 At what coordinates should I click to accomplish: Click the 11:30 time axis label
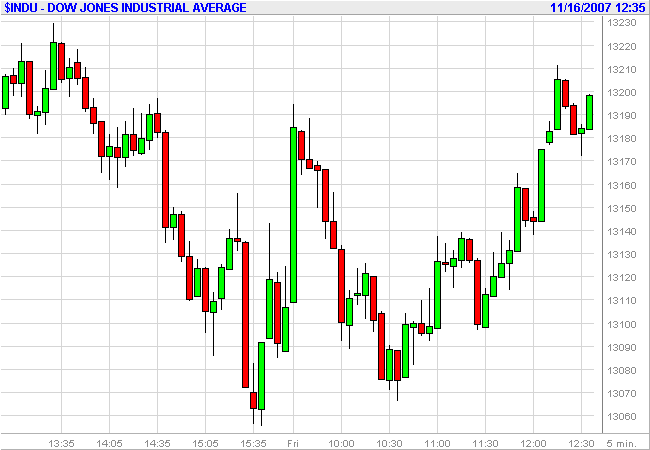point(485,444)
